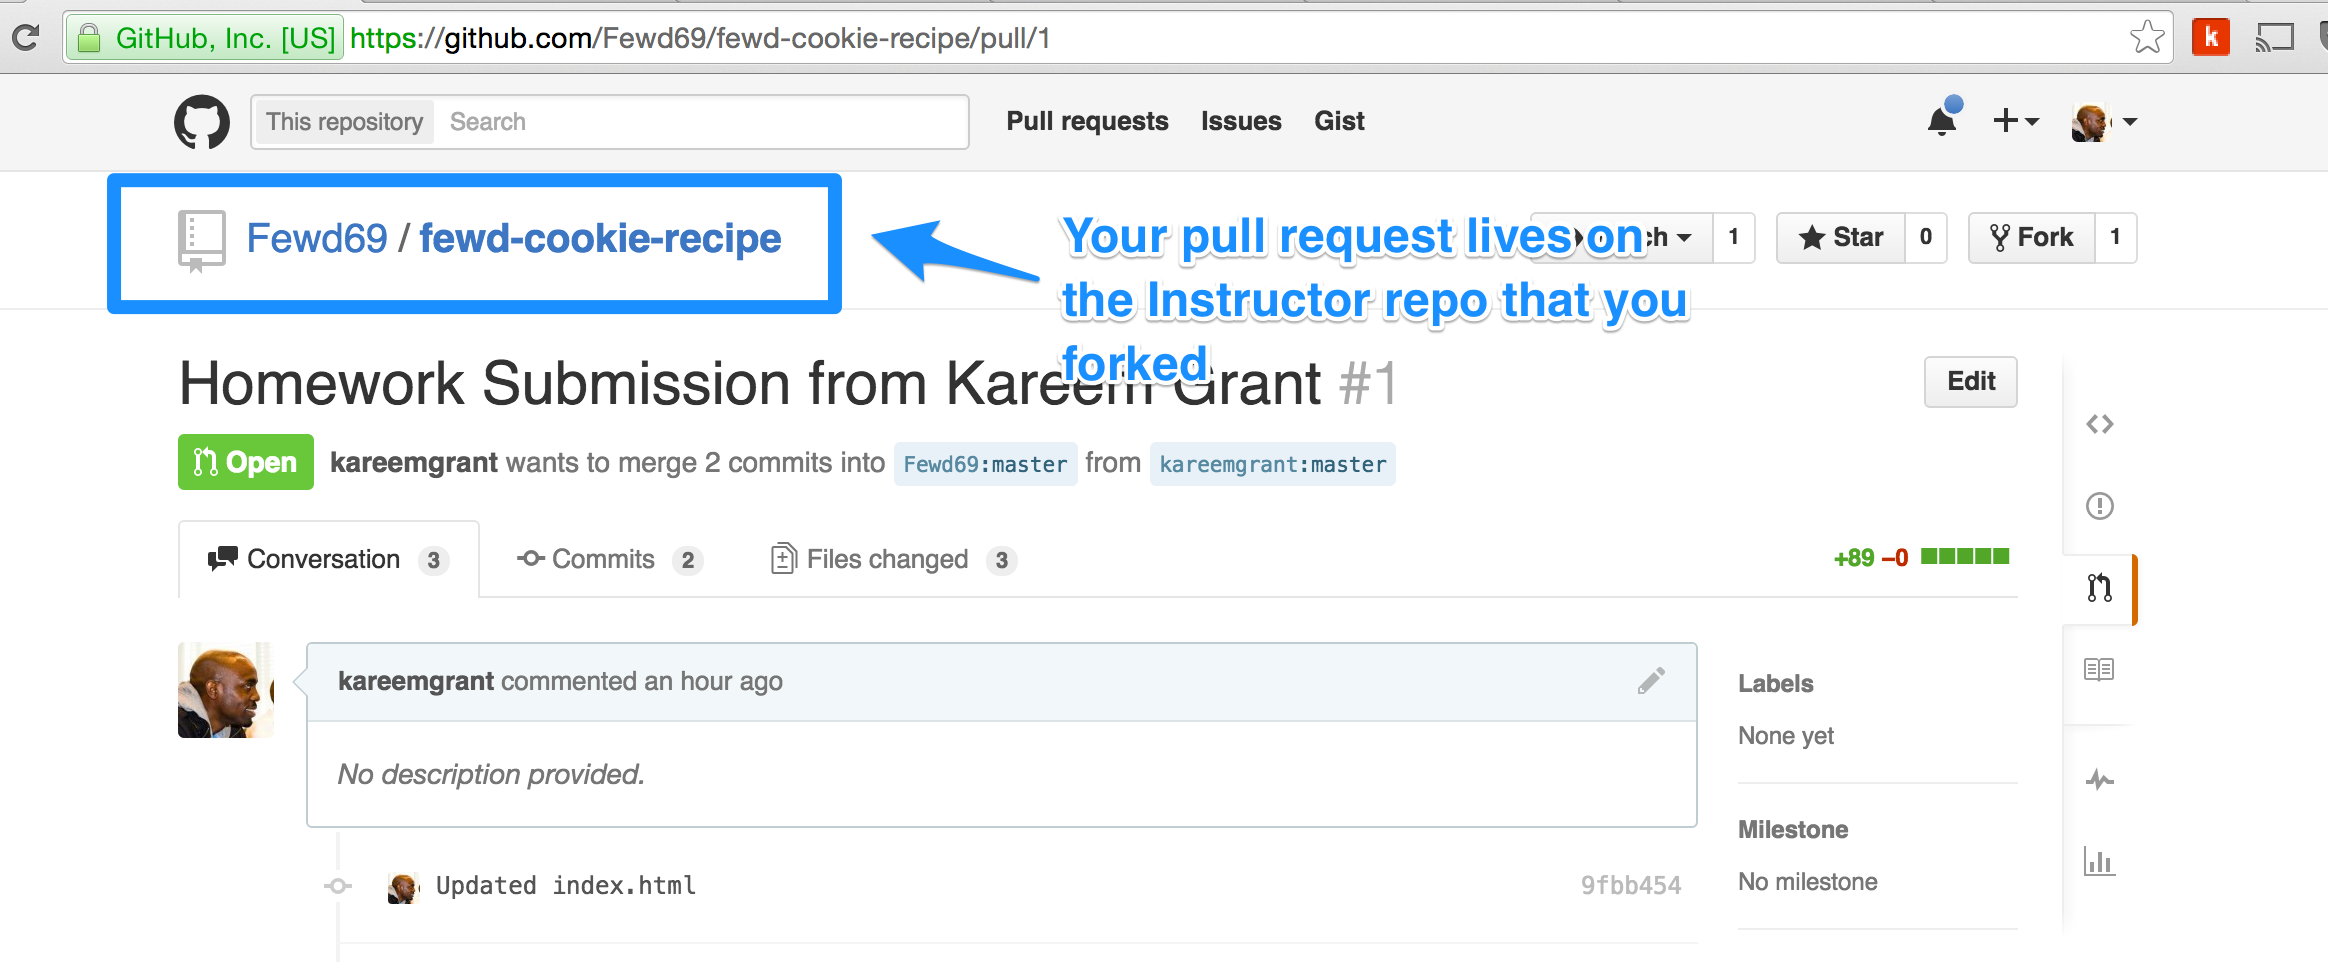This screenshot has width=2328, height=962.
Task: Open the Pulse sidebar icon
Action: [2099, 779]
